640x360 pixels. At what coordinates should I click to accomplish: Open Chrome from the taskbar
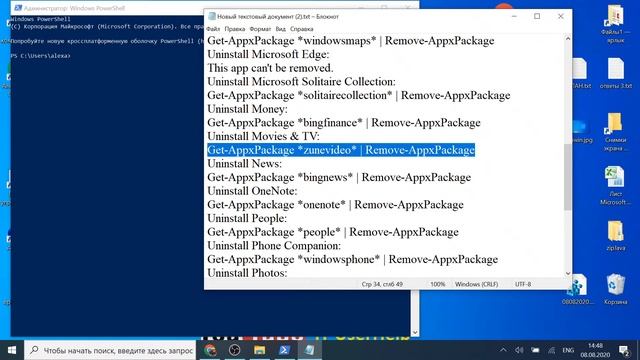[210, 350]
